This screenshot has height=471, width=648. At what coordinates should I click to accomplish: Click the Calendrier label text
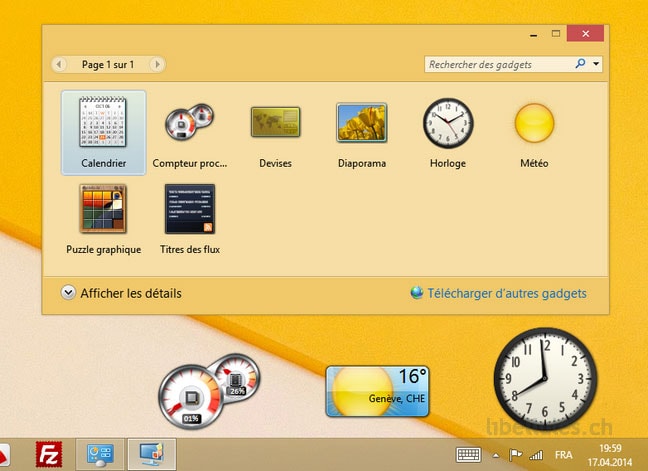[x=104, y=163]
